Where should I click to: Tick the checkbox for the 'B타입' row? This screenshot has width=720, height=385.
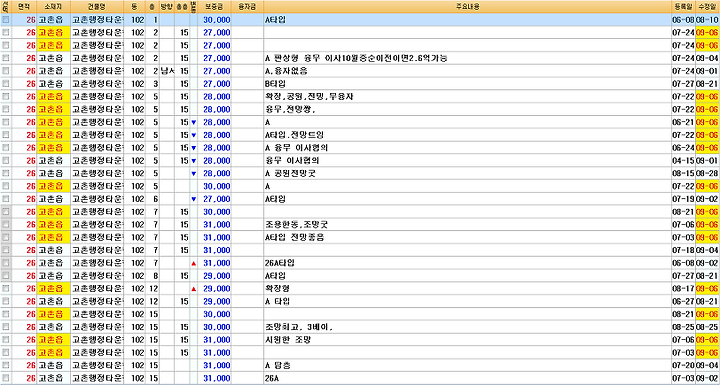(6, 84)
